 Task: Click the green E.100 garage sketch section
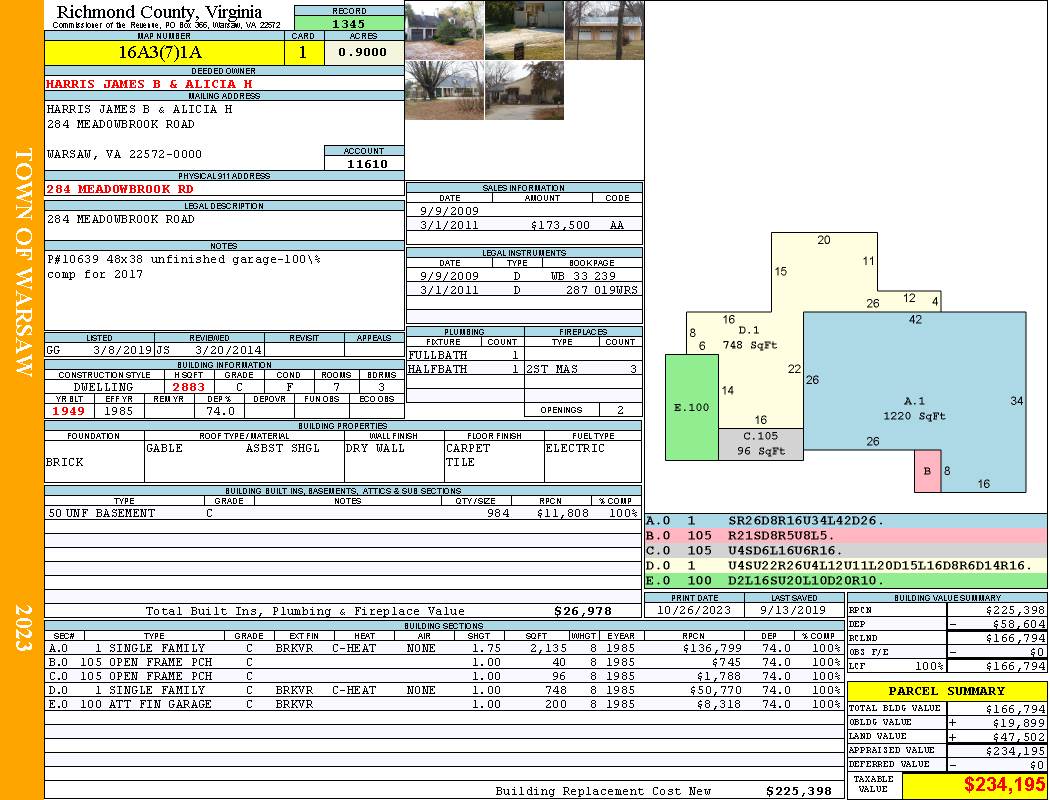(x=692, y=407)
